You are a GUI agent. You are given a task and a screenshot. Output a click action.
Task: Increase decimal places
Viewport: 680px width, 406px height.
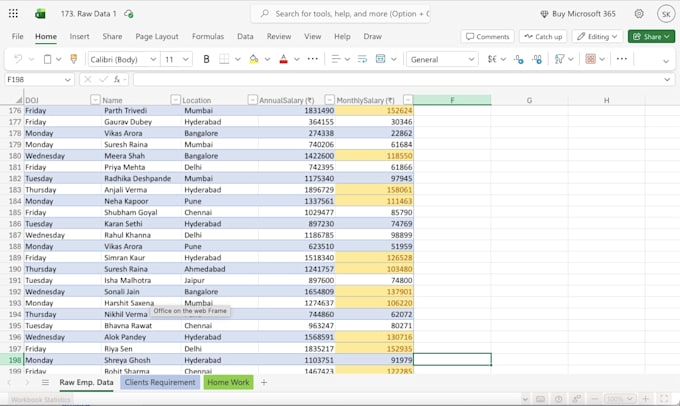pyautogui.click(x=536, y=59)
